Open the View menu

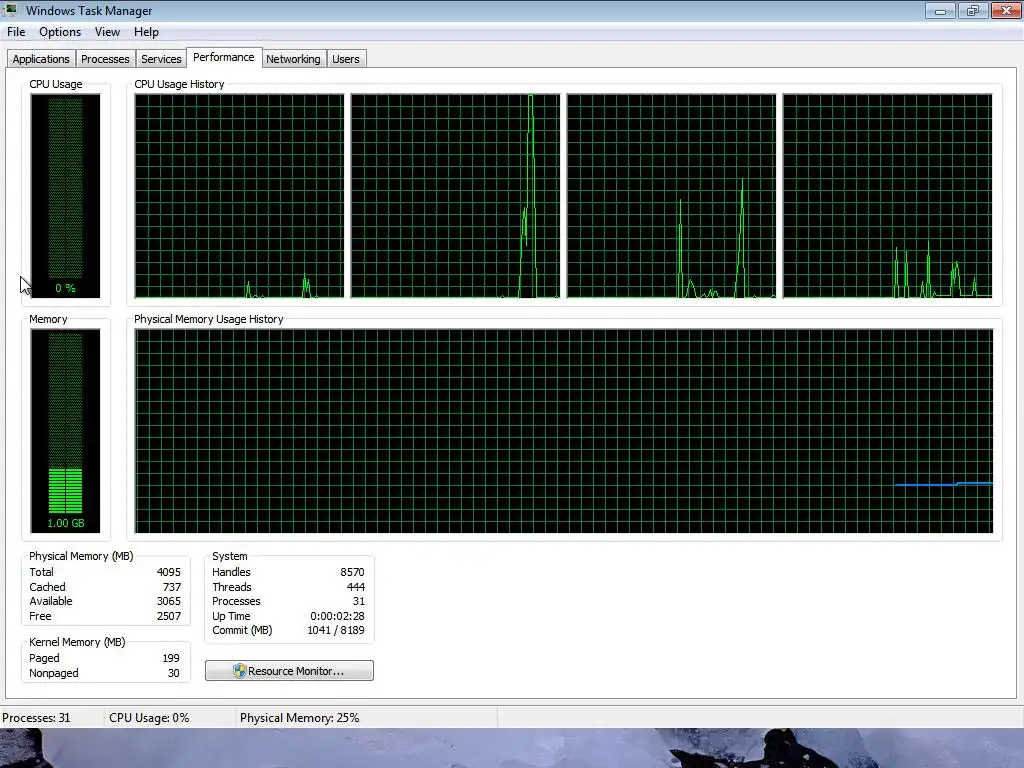coord(107,32)
